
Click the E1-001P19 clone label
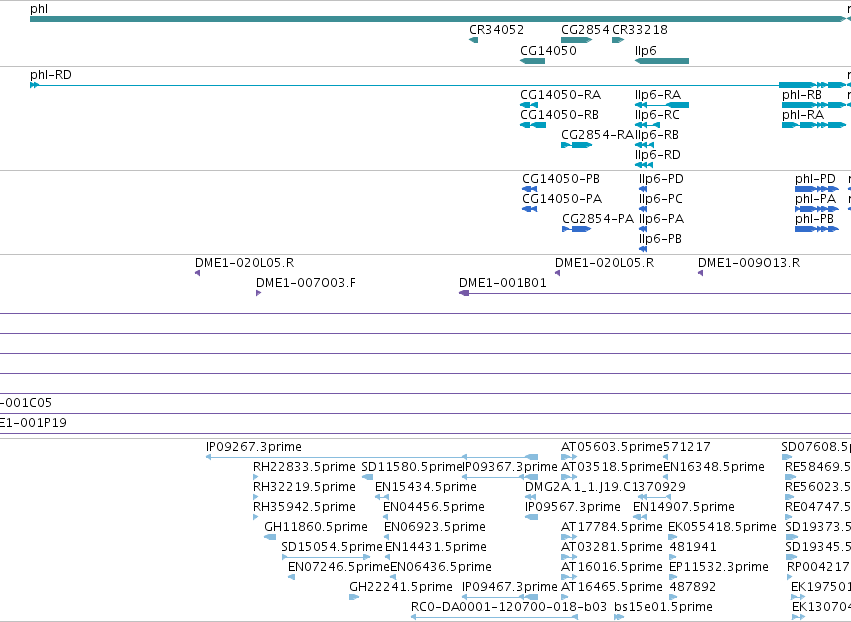pyautogui.click(x=33, y=423)
